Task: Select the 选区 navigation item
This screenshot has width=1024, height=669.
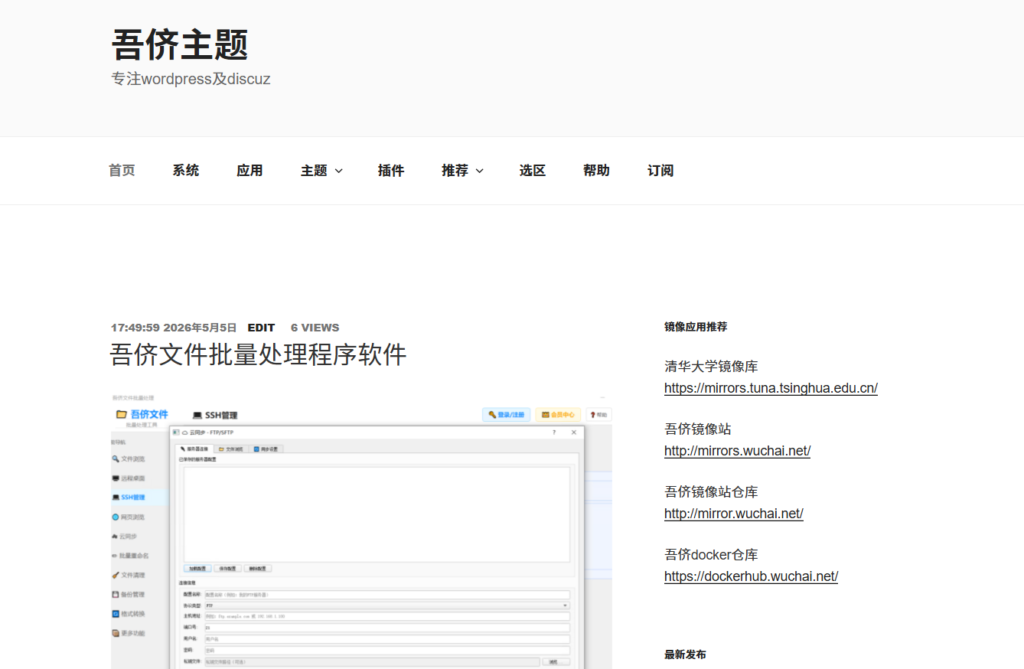Action: [532, 171]
